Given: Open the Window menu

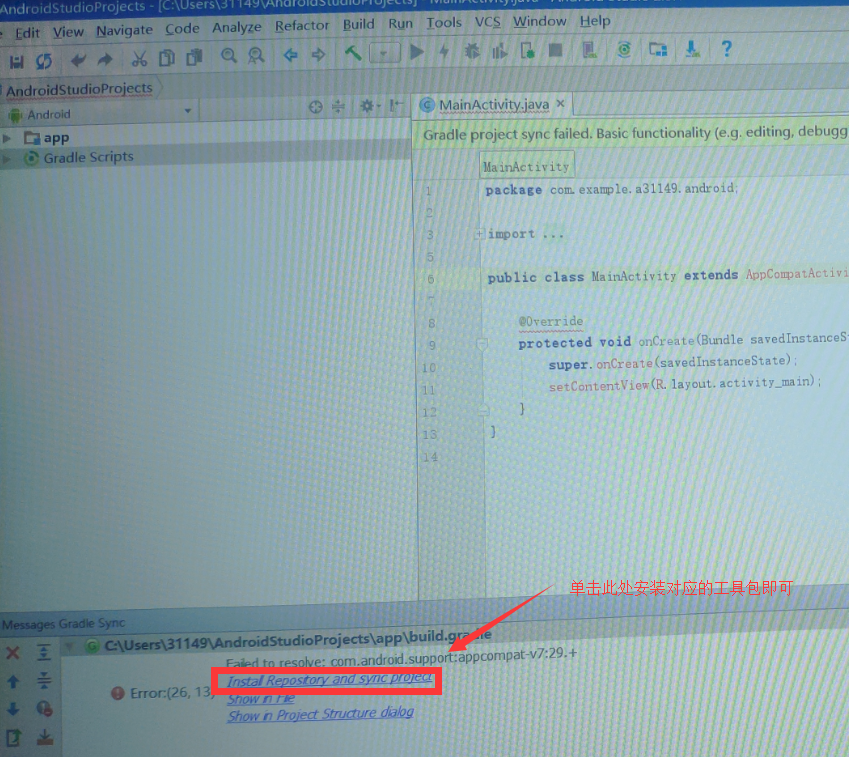Looking at the screenshot, I should coord(540,21).
